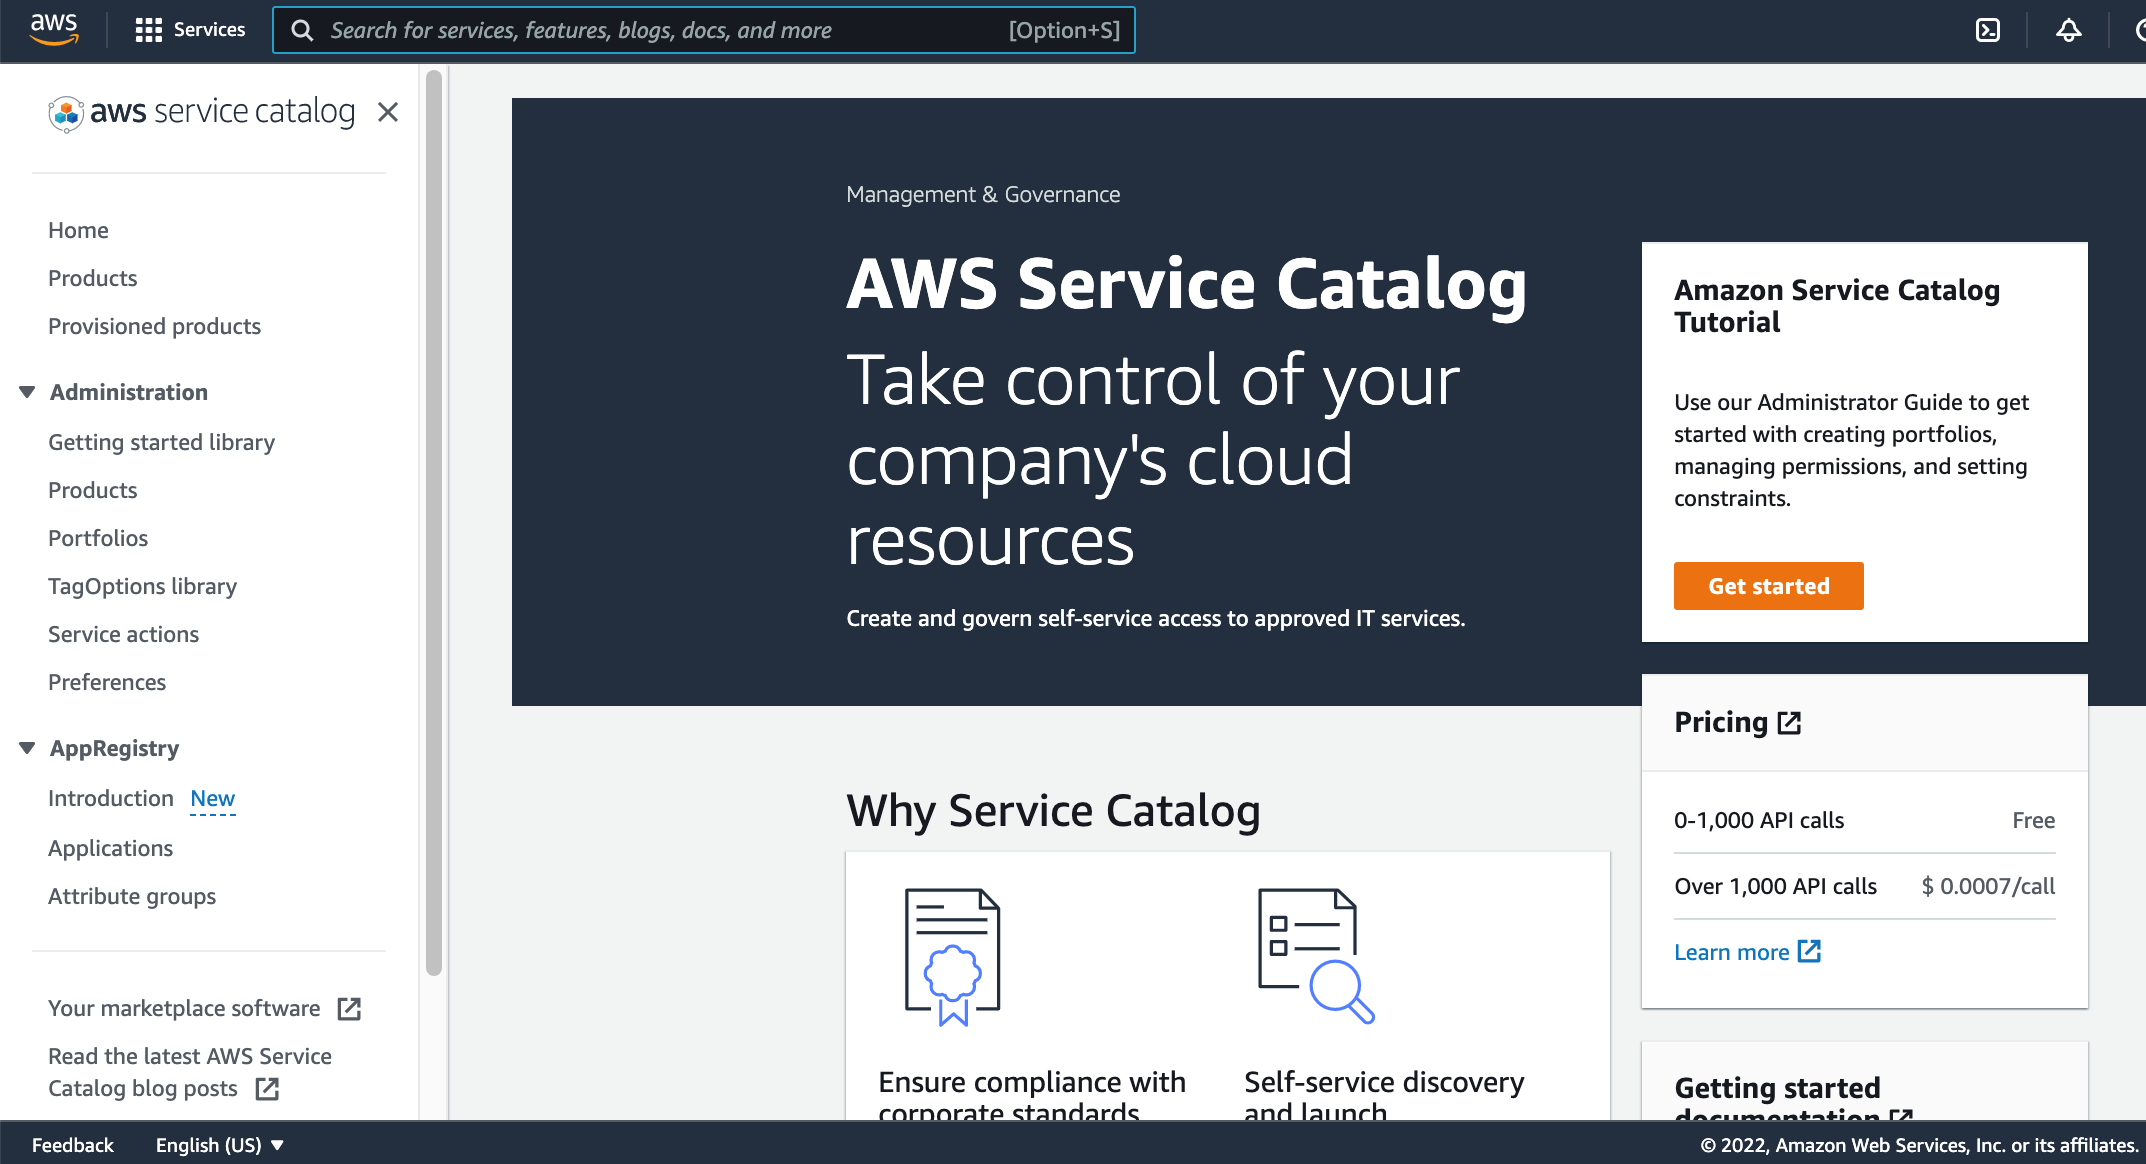Collapse the Administration section
The width and height of the screenshot is (2146, 1164).
[x=27, y=392]
